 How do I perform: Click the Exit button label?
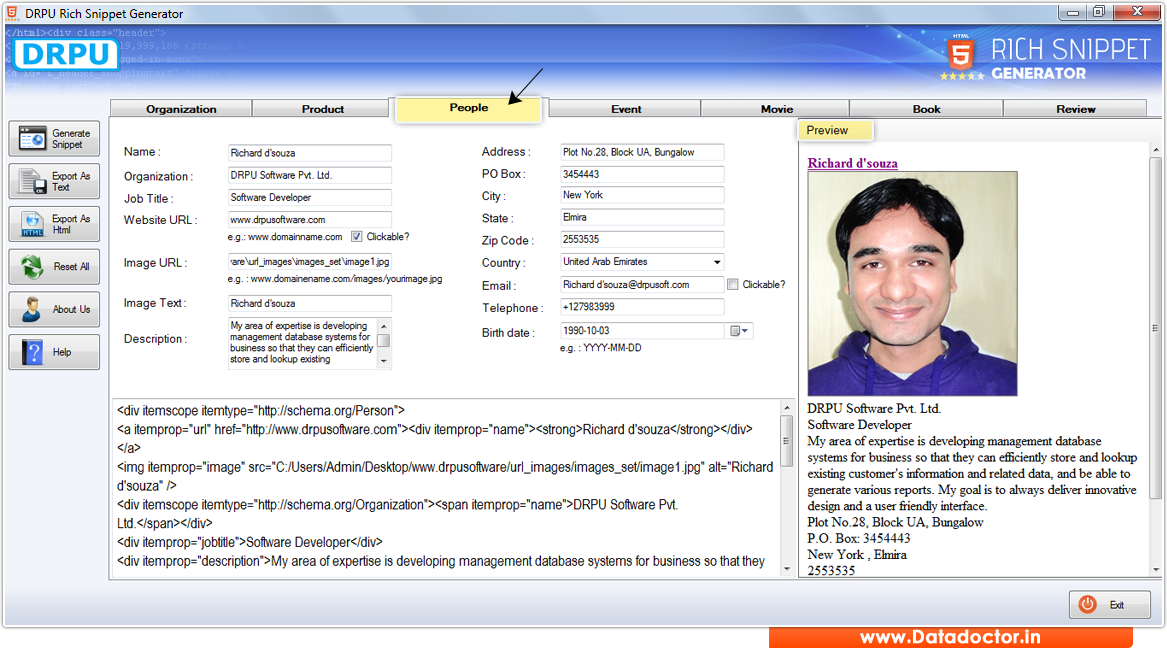(x=1117, y=605)
